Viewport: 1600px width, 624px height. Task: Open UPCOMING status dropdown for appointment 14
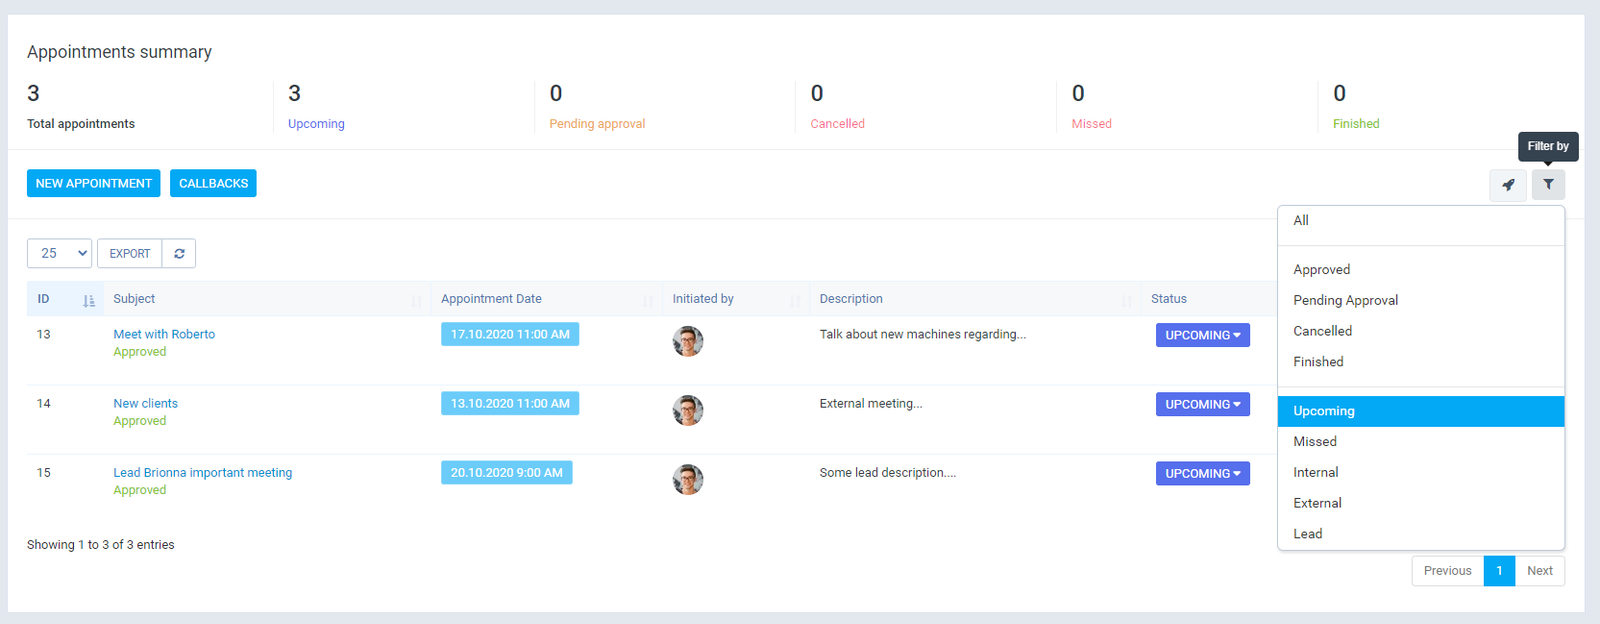click(x=1202, y=405)
